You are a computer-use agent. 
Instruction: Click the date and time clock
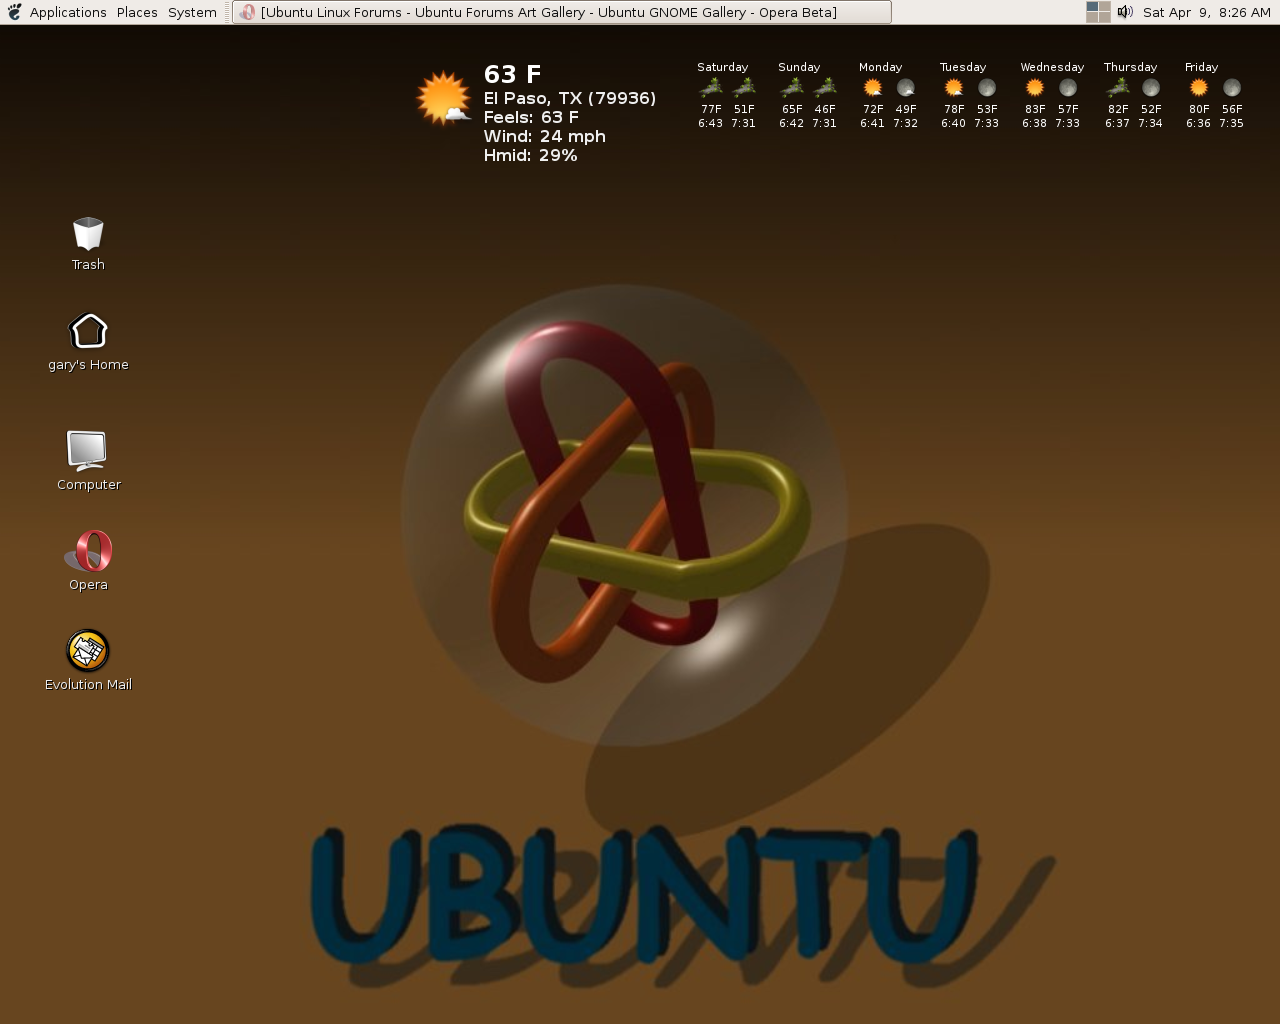tap(1207, 12)
